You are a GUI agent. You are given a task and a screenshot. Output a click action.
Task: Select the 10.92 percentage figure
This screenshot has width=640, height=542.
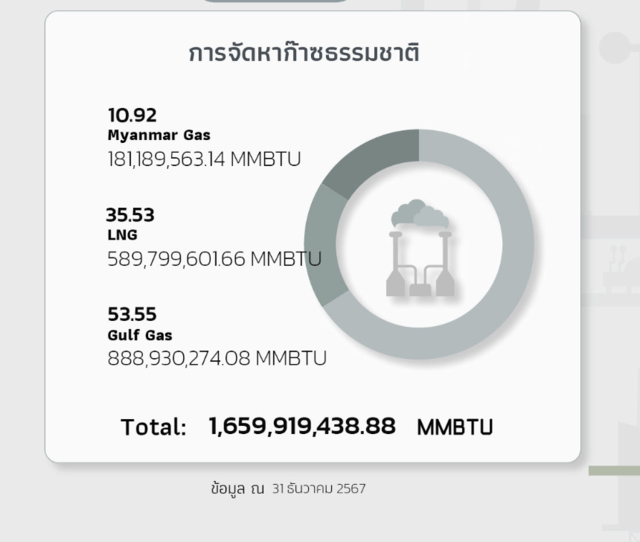pyautogui.click(x=132, y=115)
